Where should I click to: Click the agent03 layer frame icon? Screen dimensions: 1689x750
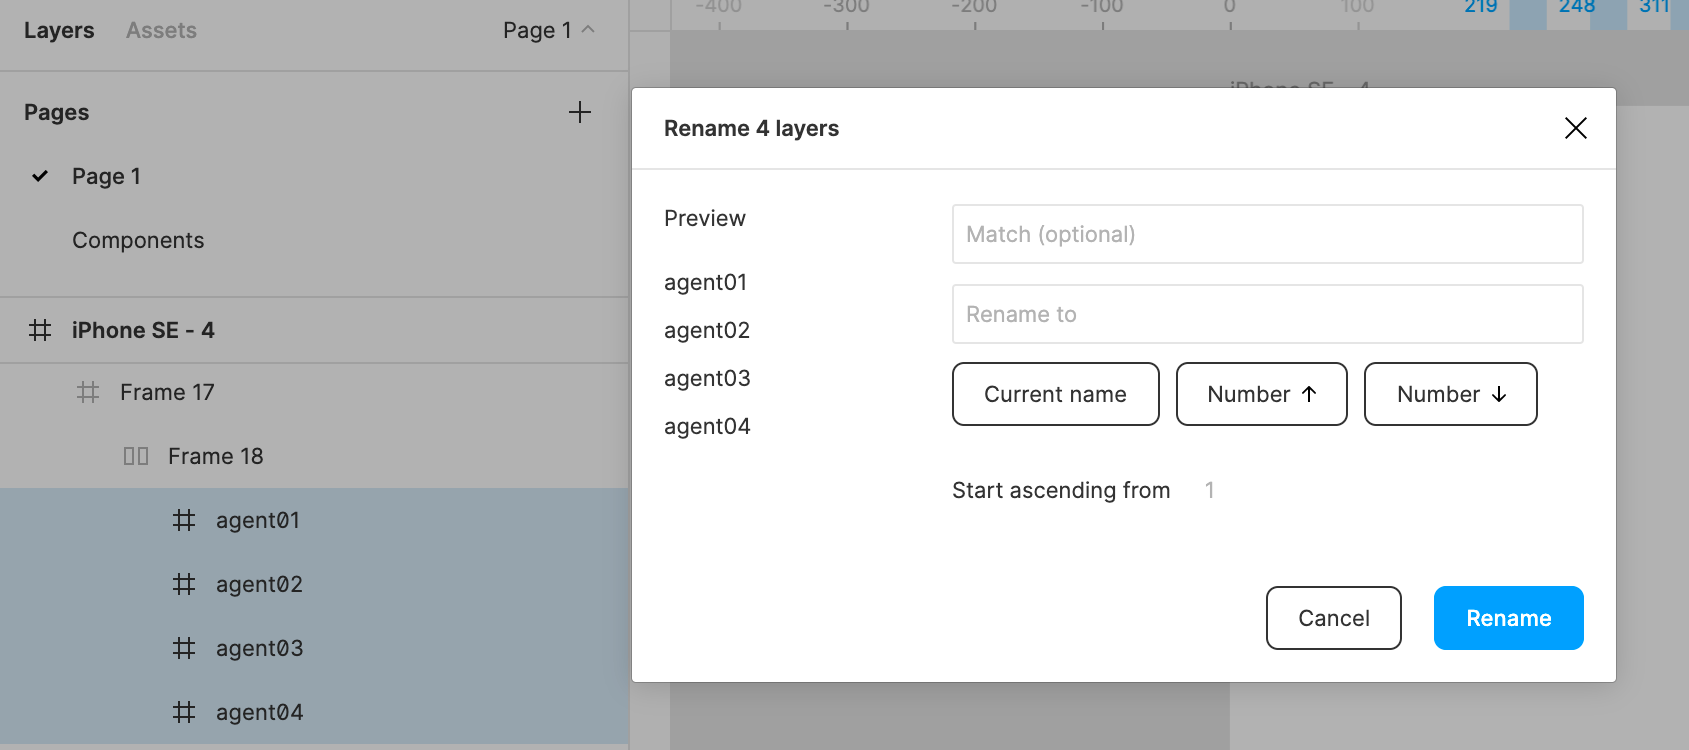[184, 648]
